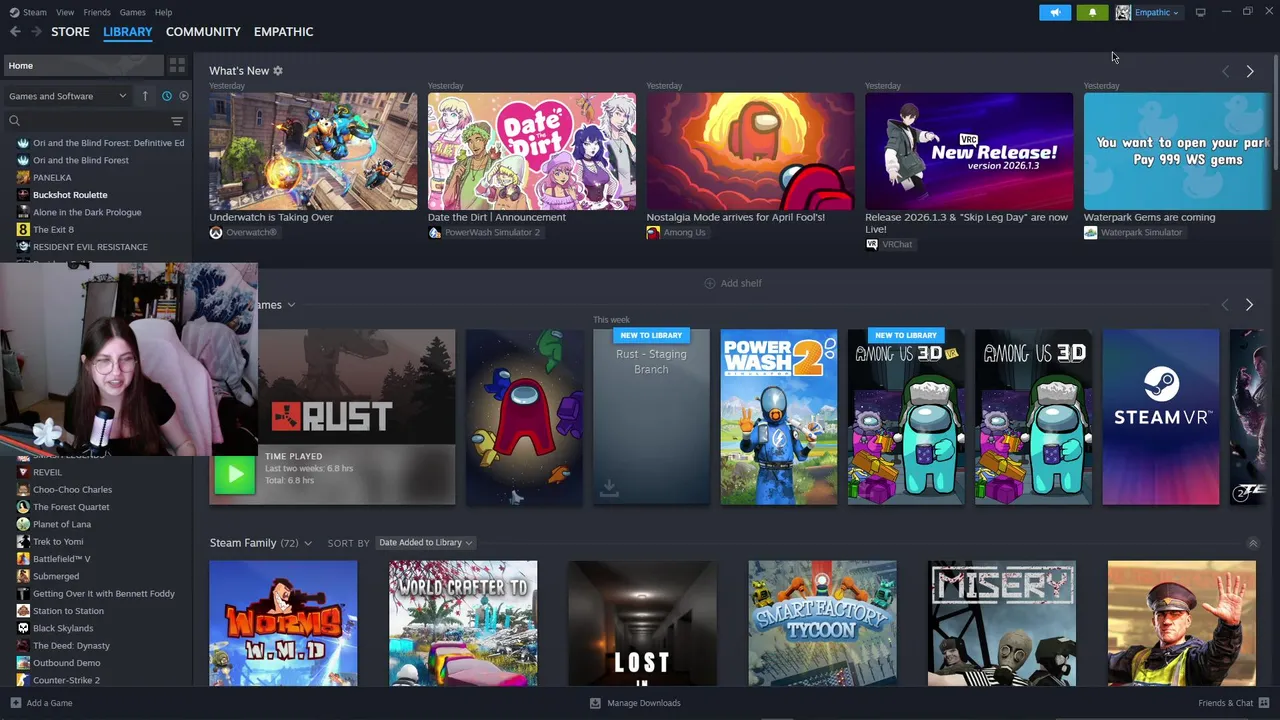This screenshot has width=1280, height=720.
Task: Open advanced filter options icon
Action: (177, 121)
